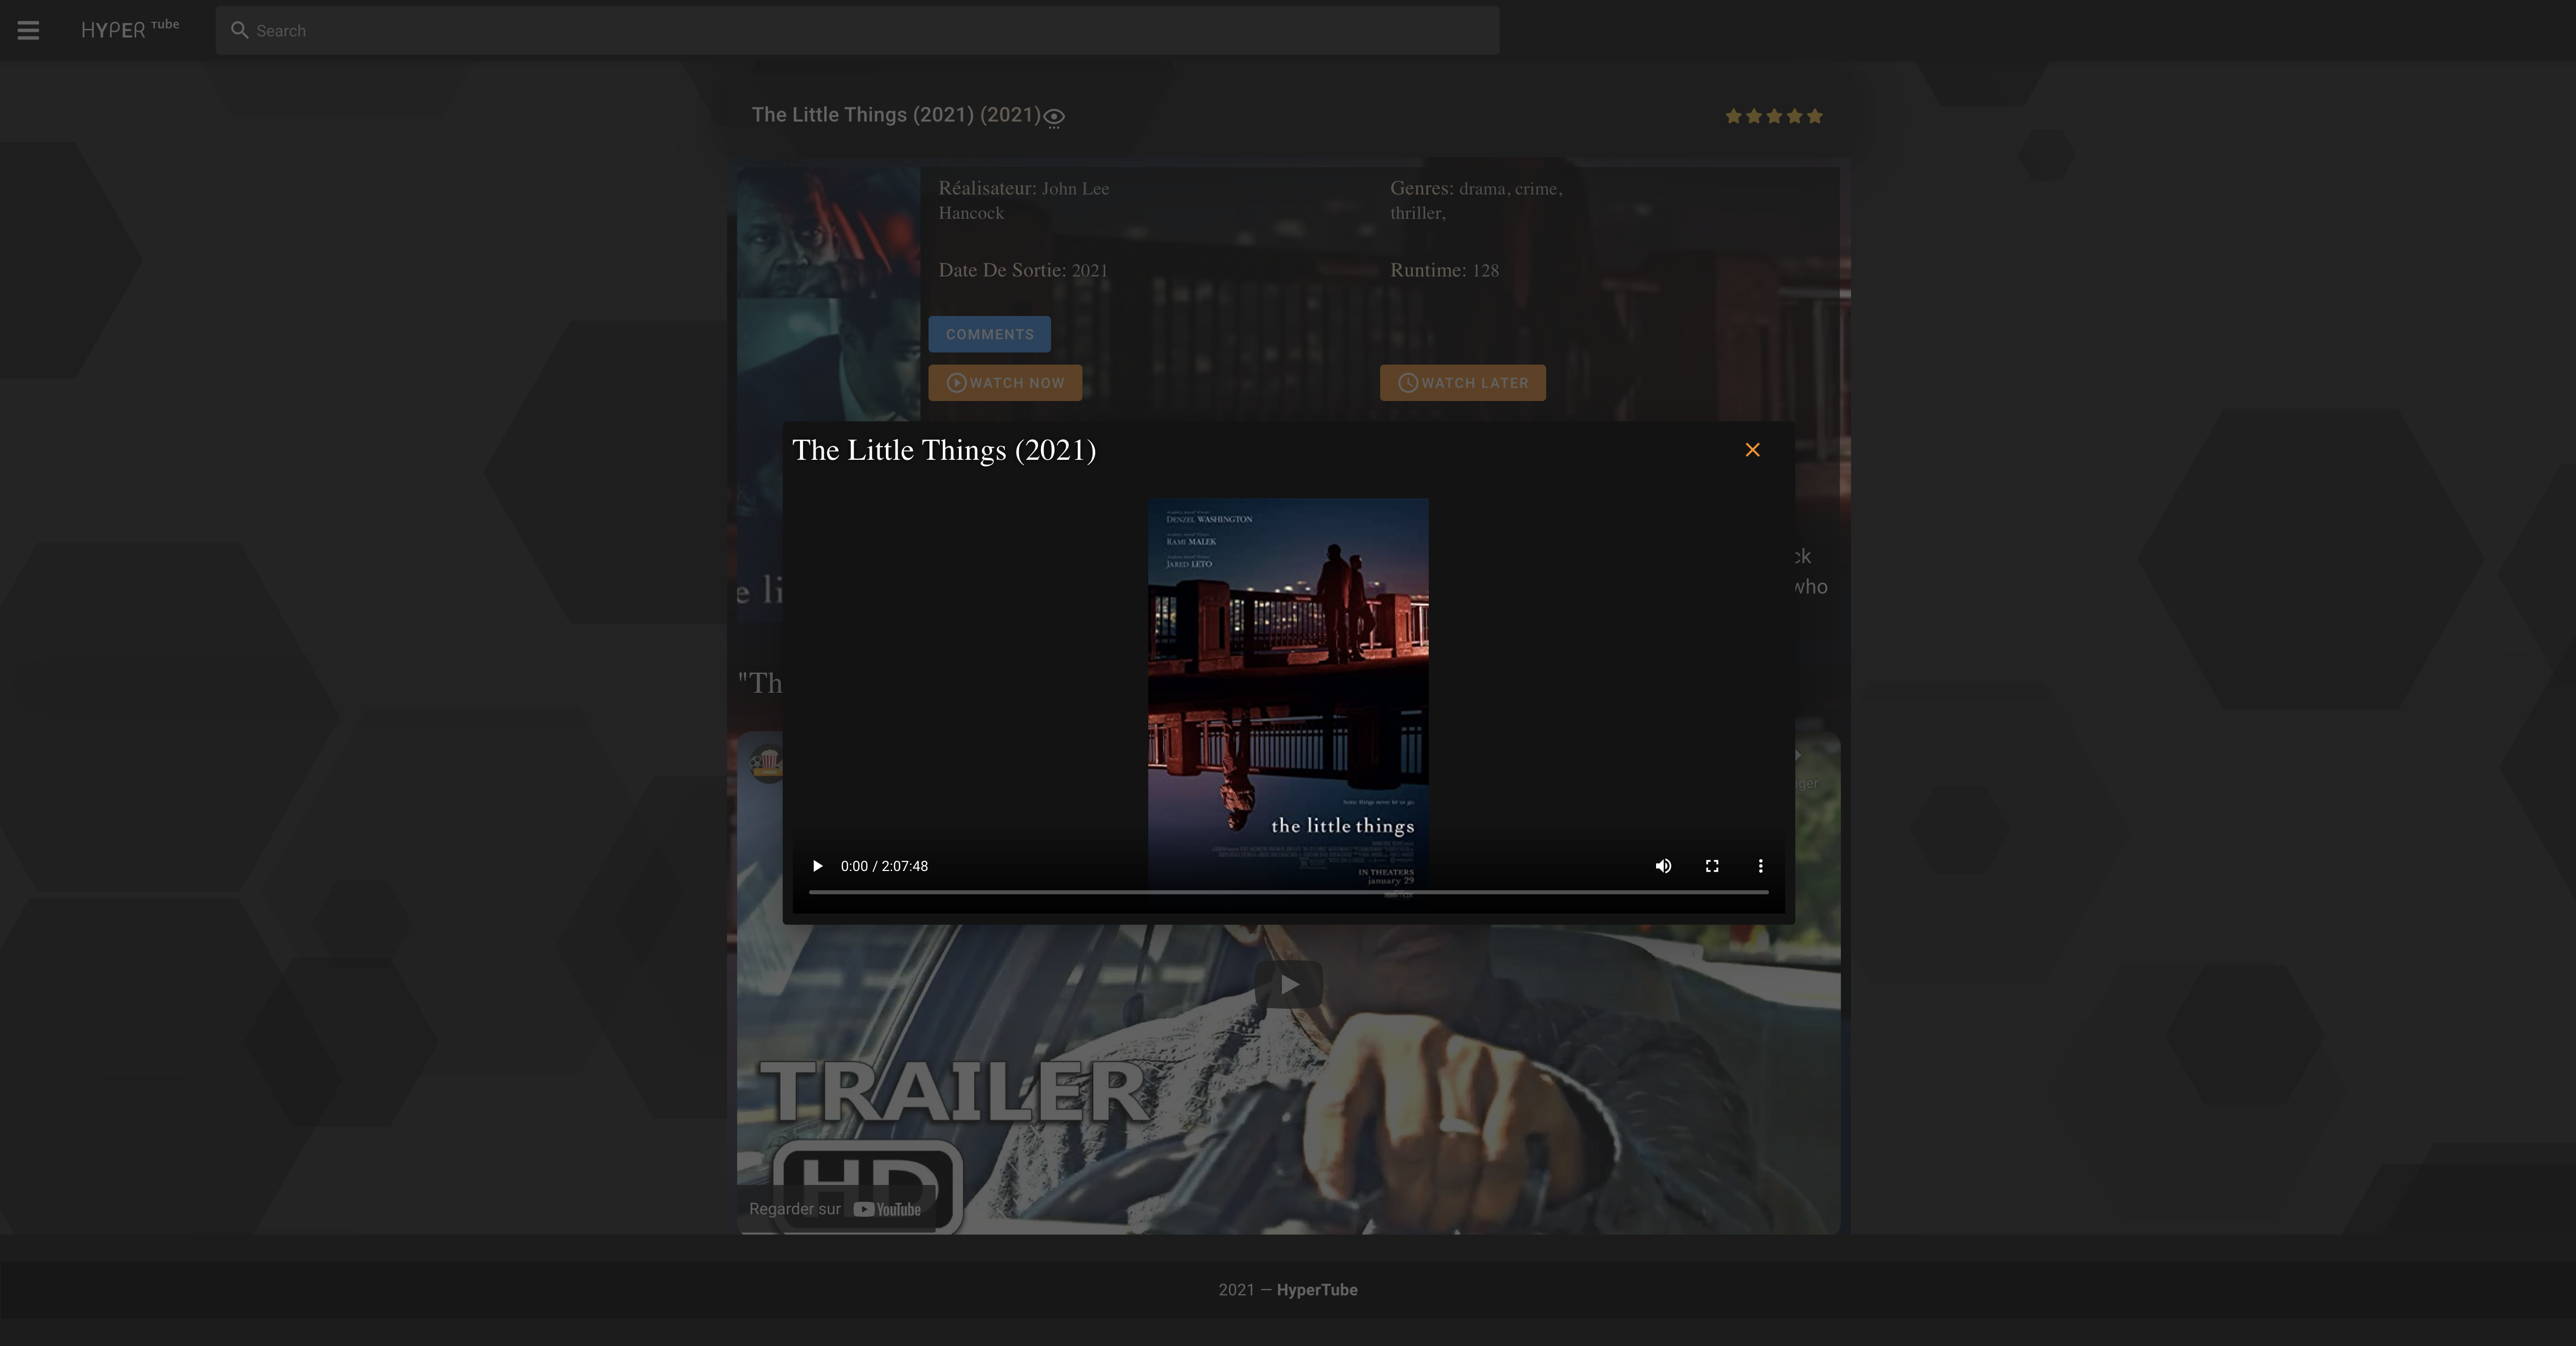Seek along the video progress bar
Screen dimensions: 2576x1346
click(1288, 891)
